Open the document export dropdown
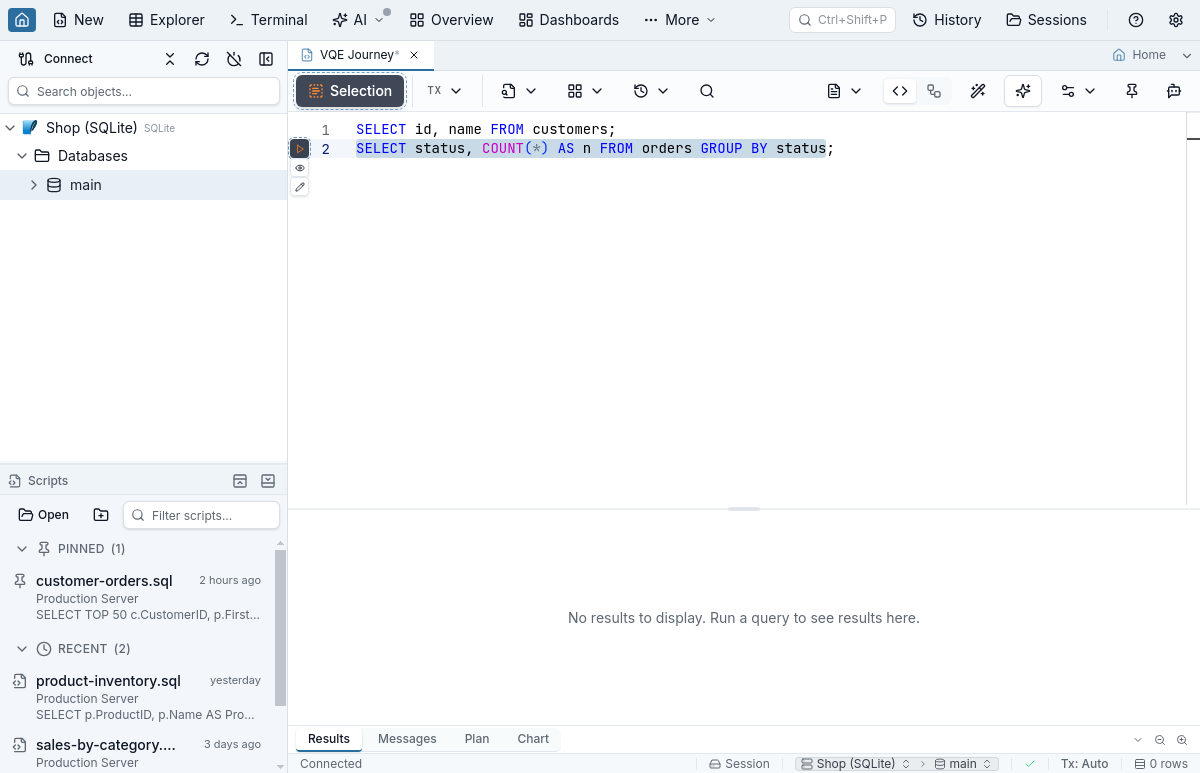This screenshot has height=773, width=1200. [844, 91]
